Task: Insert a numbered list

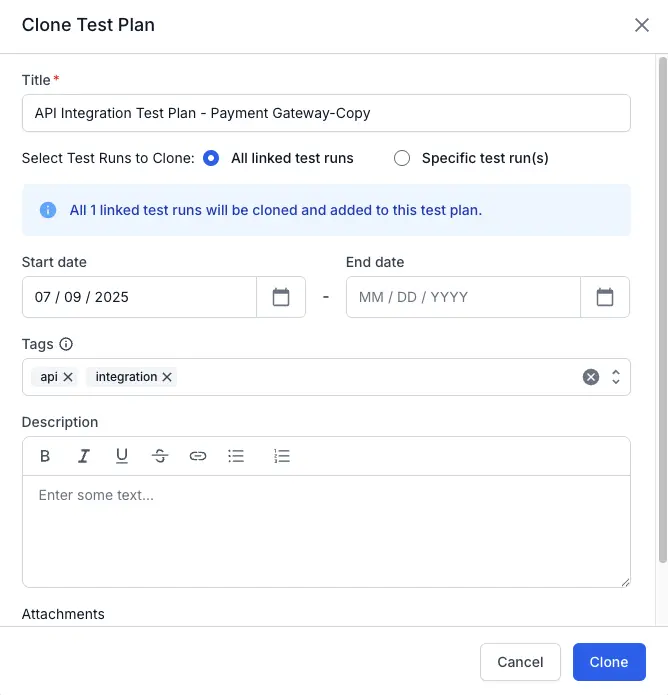Action: tap(282, 456)
